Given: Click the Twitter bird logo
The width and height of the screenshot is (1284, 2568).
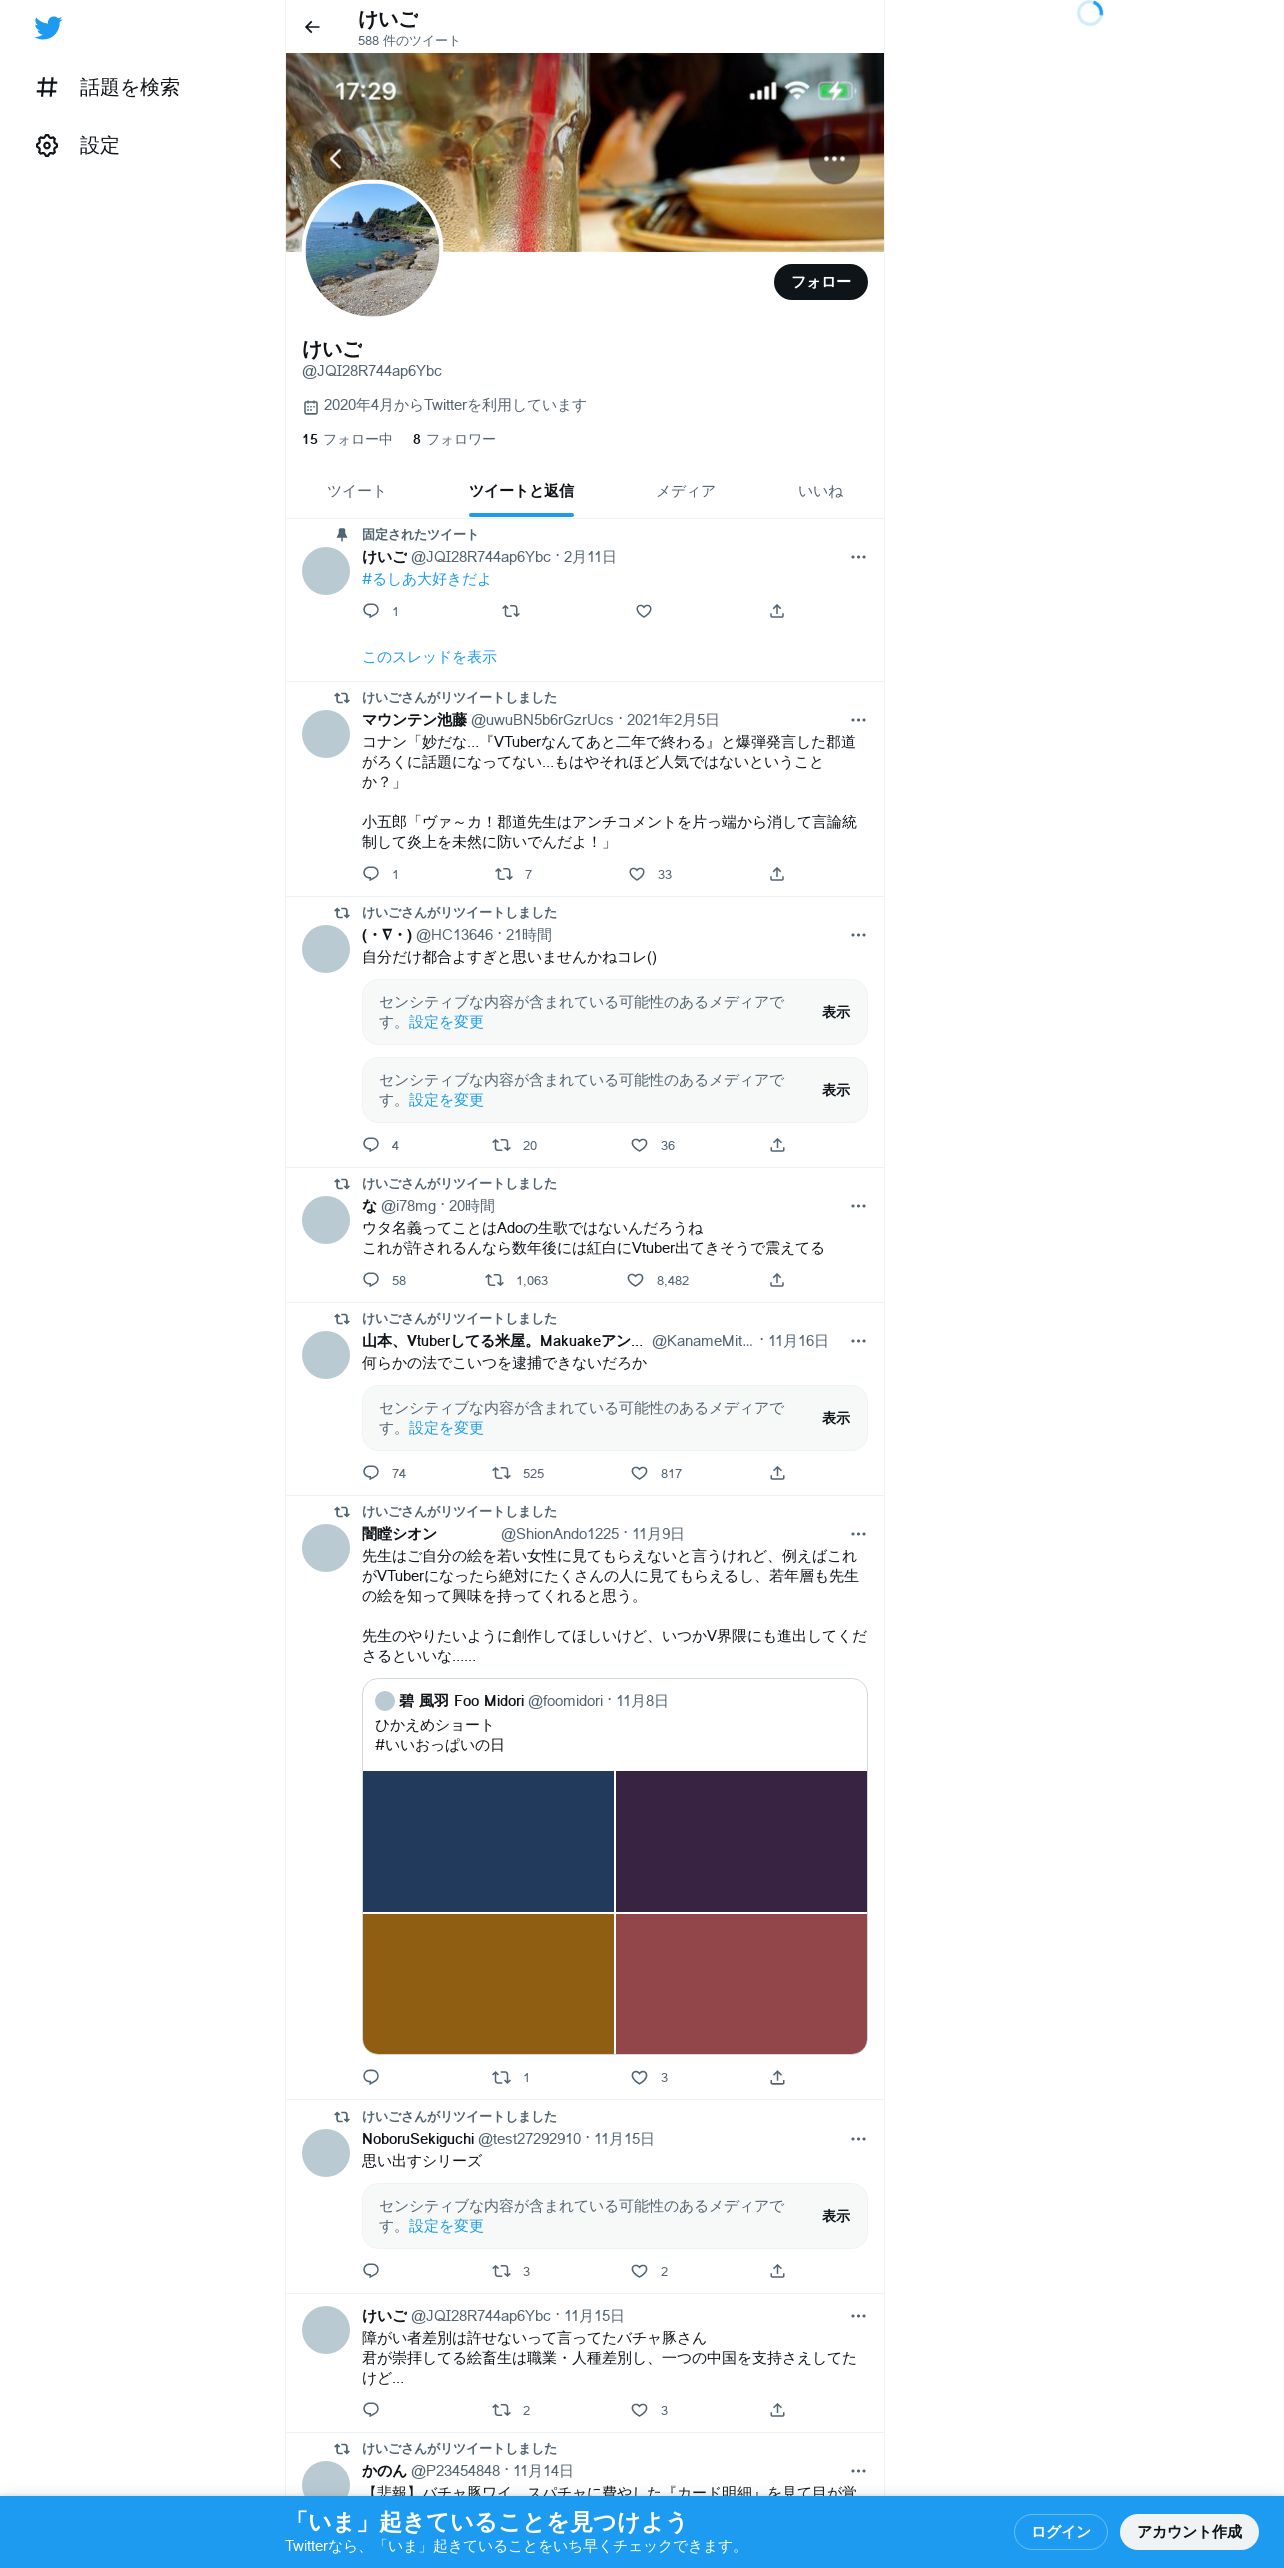Looking at the screenshot, I should (48, 28).
